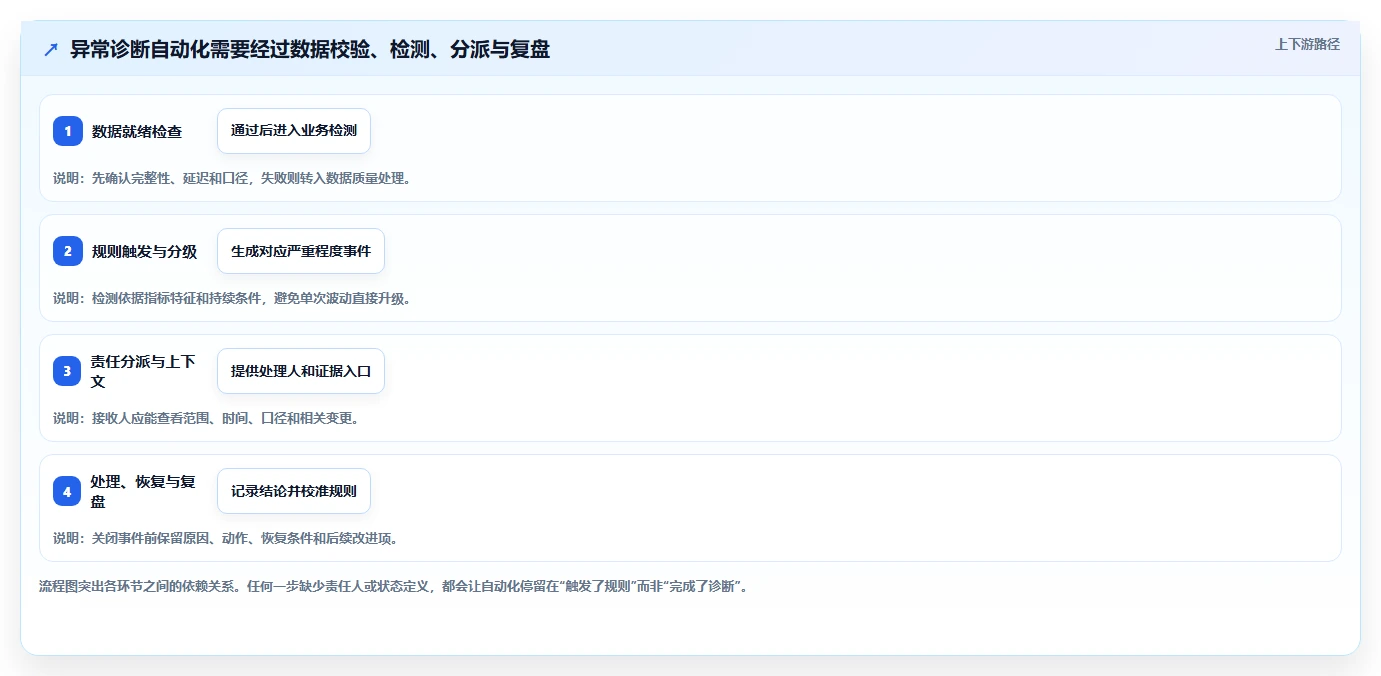Click the 通过后进入业务检测 chip

(294, 131)
